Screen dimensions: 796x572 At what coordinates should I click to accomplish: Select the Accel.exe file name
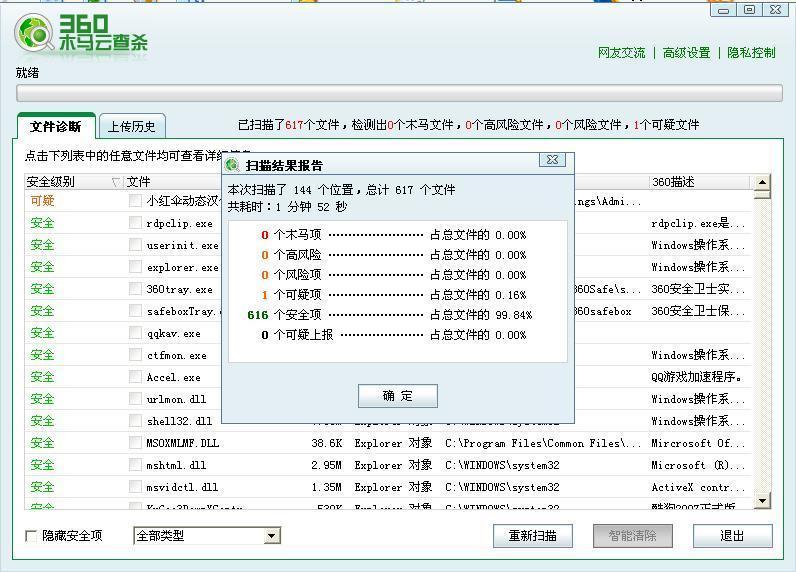174,378
